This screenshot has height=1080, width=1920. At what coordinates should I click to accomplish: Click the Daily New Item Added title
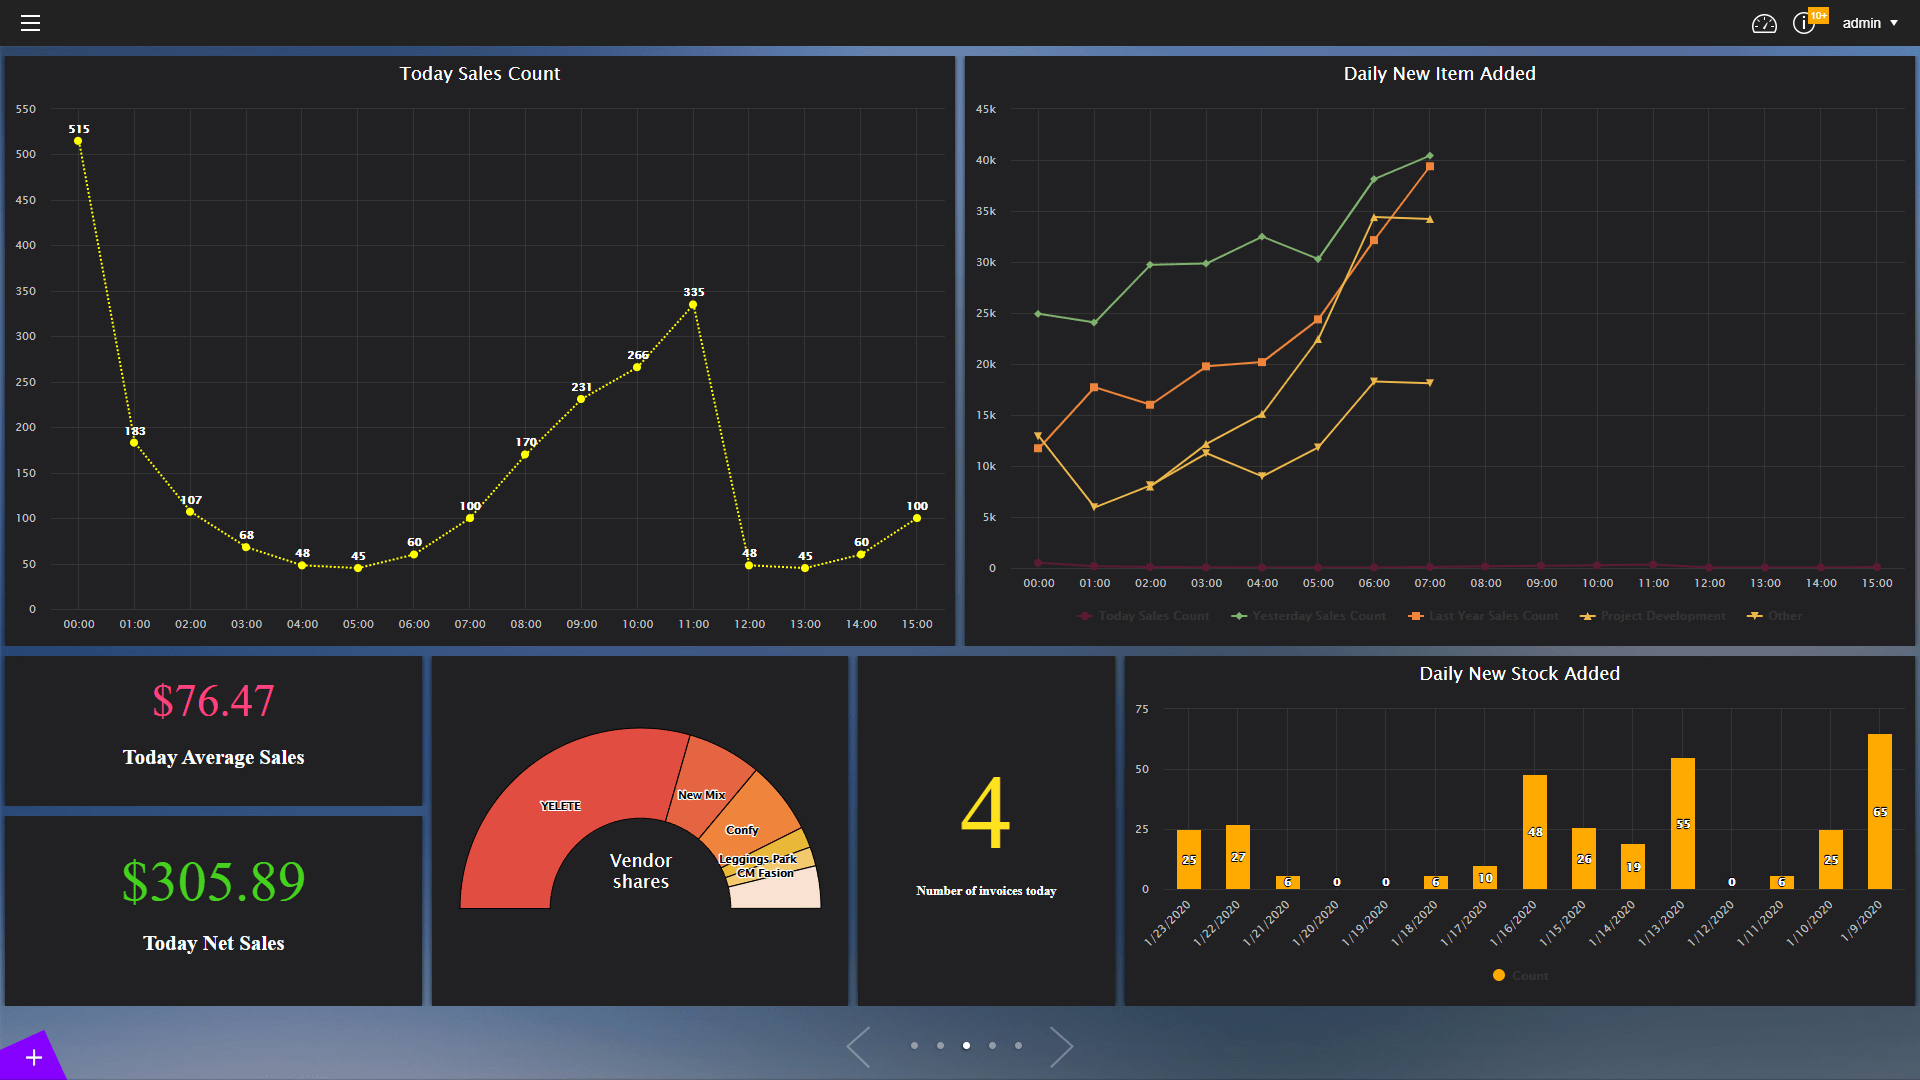click(x=1439, y=74)
